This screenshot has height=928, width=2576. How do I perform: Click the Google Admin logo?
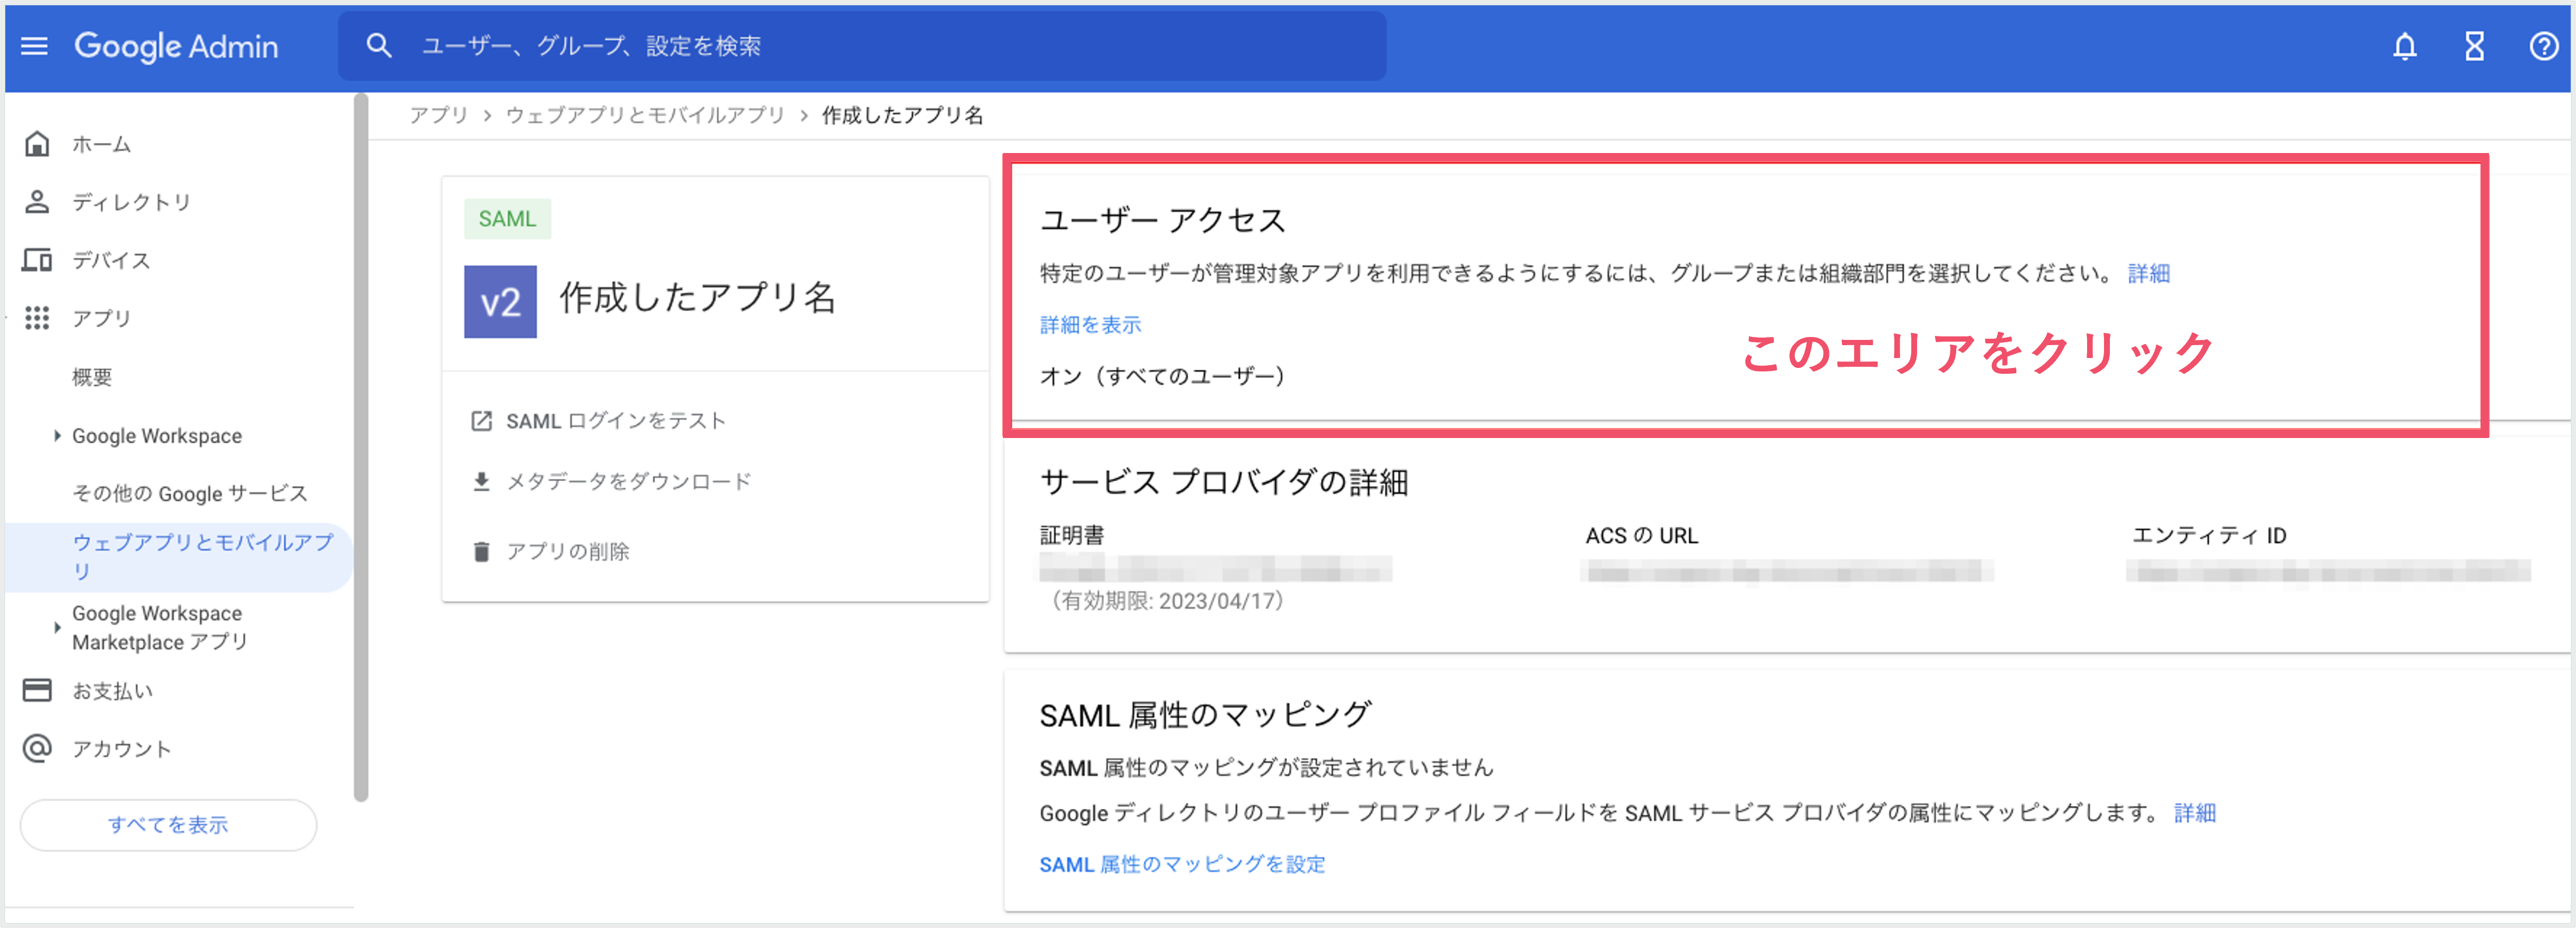click(x=176, y=46)
